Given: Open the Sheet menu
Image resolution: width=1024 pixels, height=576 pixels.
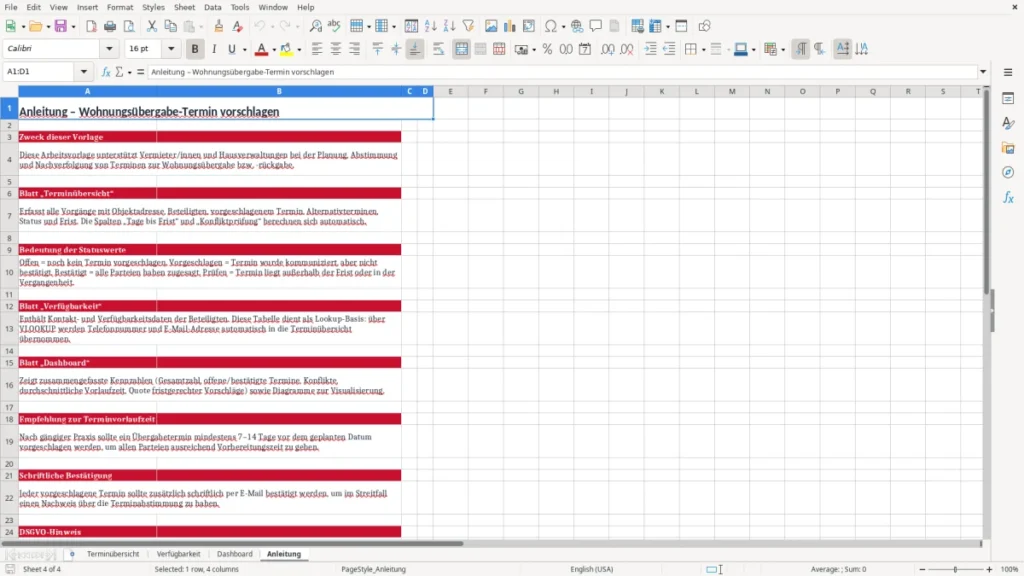Looking at the screenshot, I should coord(184,7).
